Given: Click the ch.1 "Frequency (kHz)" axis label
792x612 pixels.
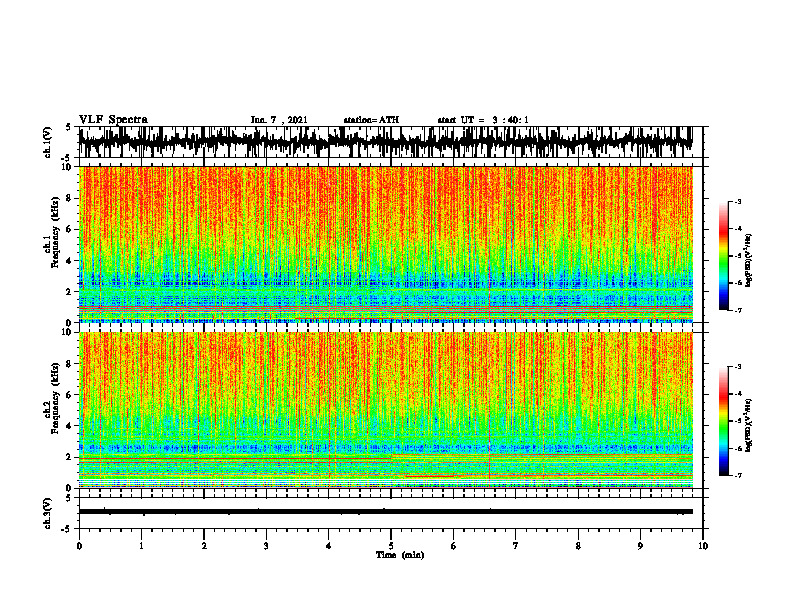Looking at the screenshot, I should (x=55, y=232).
